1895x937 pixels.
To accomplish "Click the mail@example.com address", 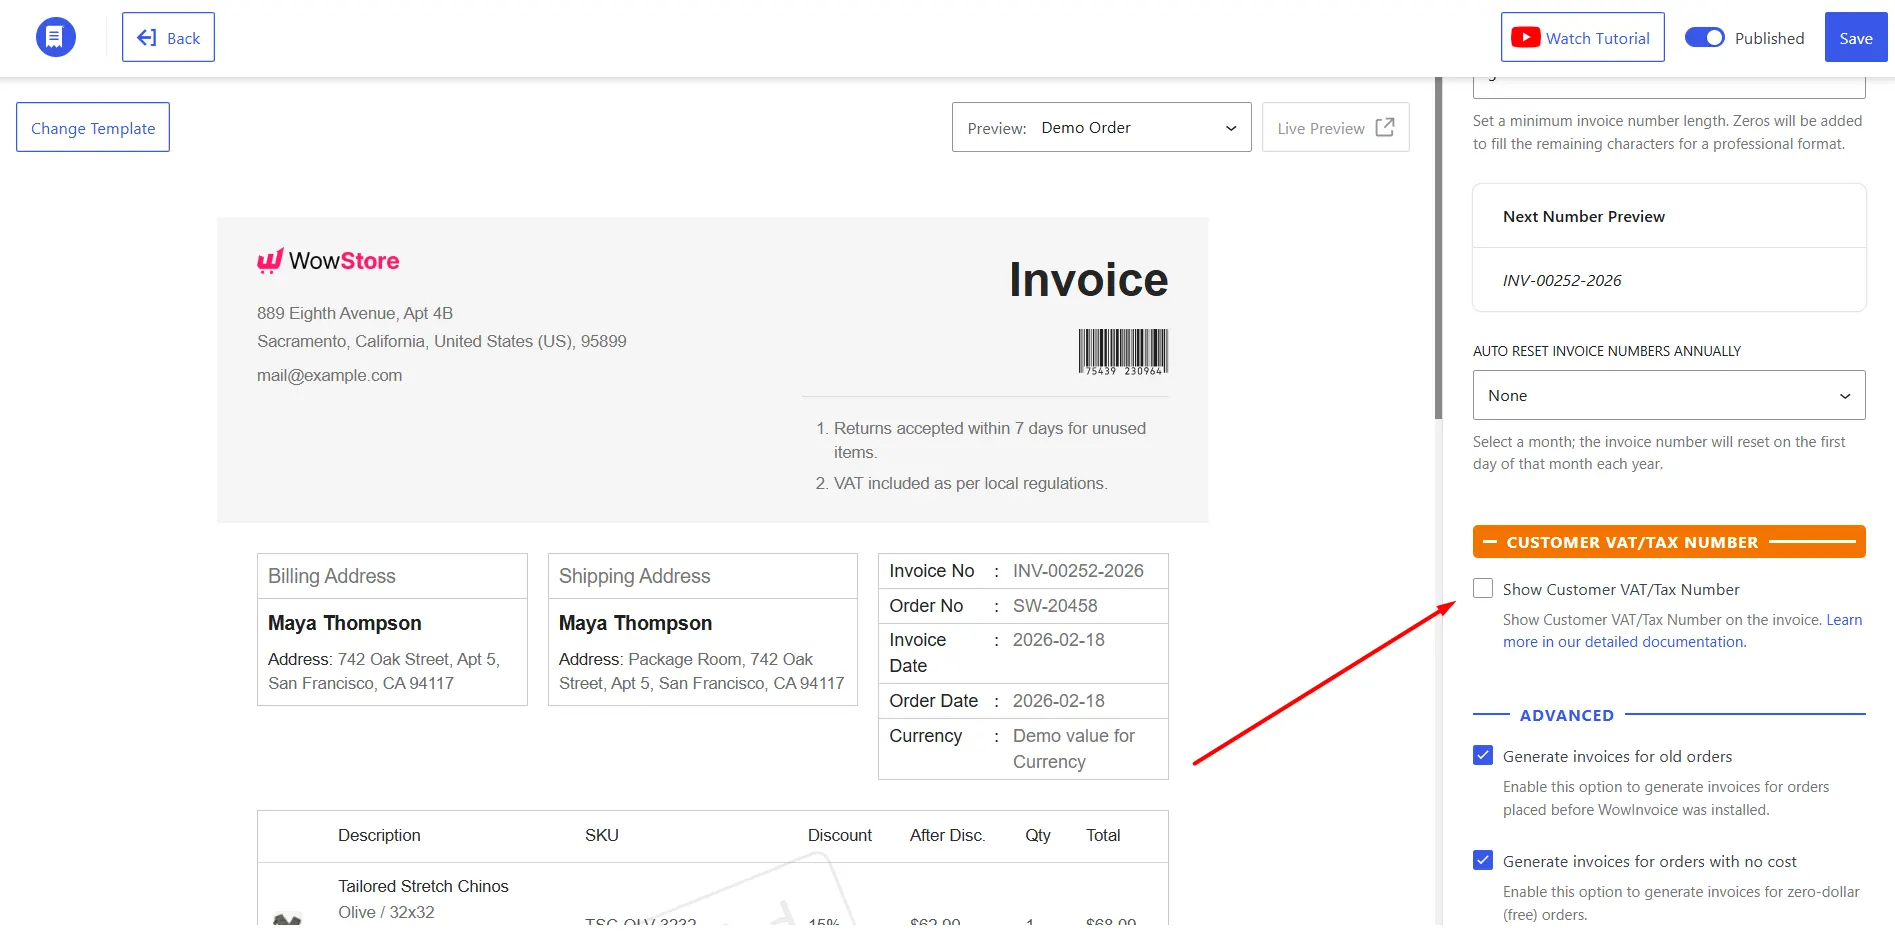I will point(329,375).
